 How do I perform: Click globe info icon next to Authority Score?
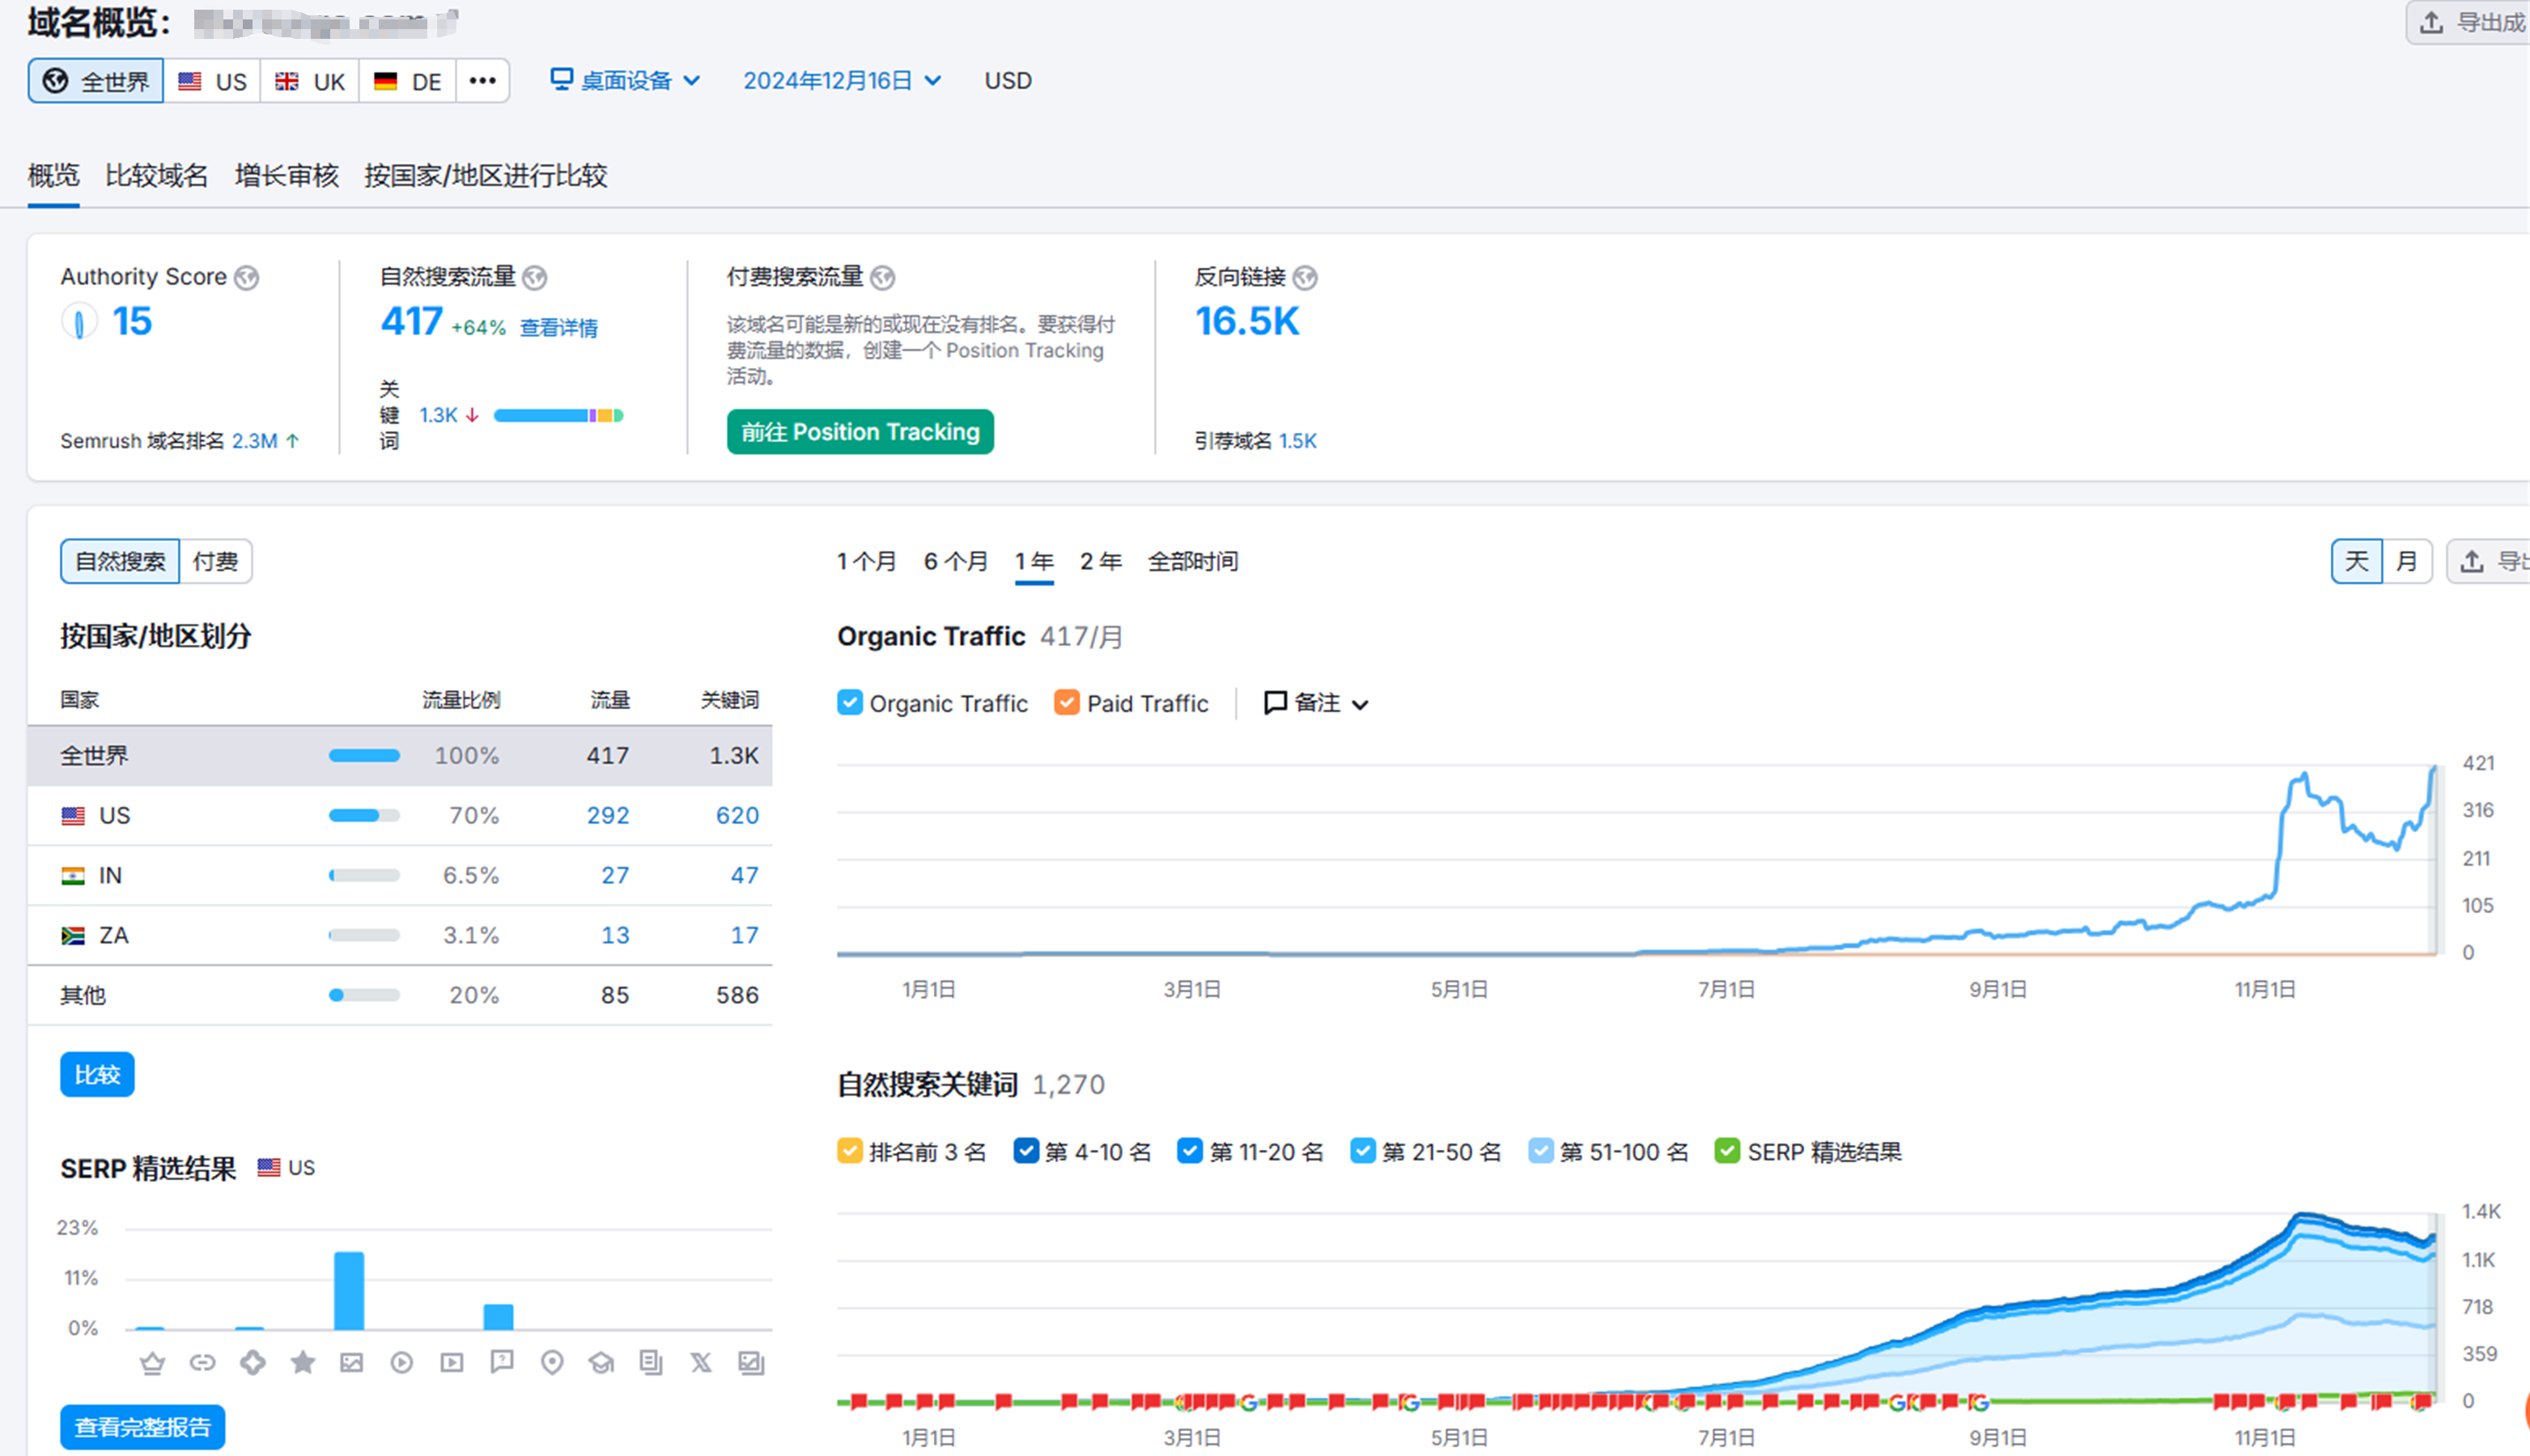pyautogui.click(x=246, y=277)
